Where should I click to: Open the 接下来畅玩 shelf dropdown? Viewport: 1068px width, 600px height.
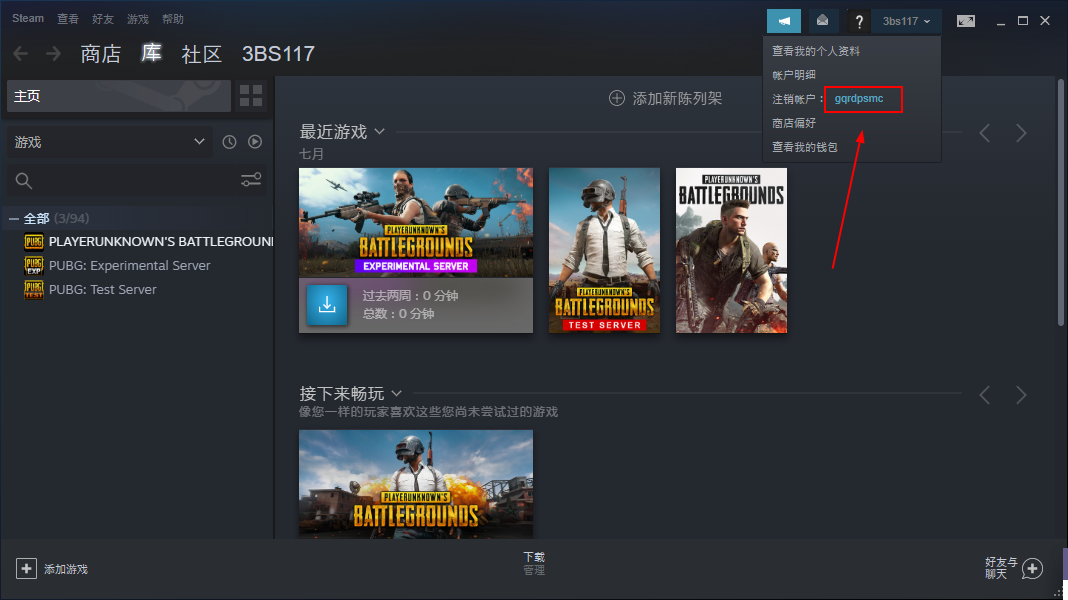(396, 394)
